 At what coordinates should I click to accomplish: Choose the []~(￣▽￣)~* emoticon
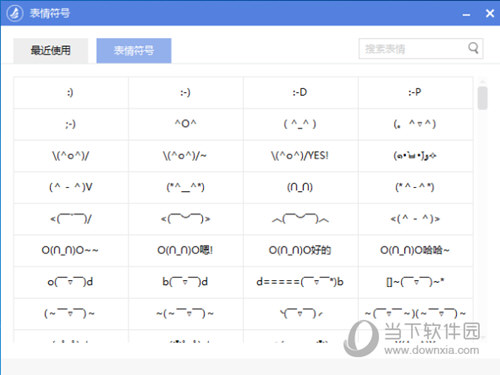click(x=415, y=282)
